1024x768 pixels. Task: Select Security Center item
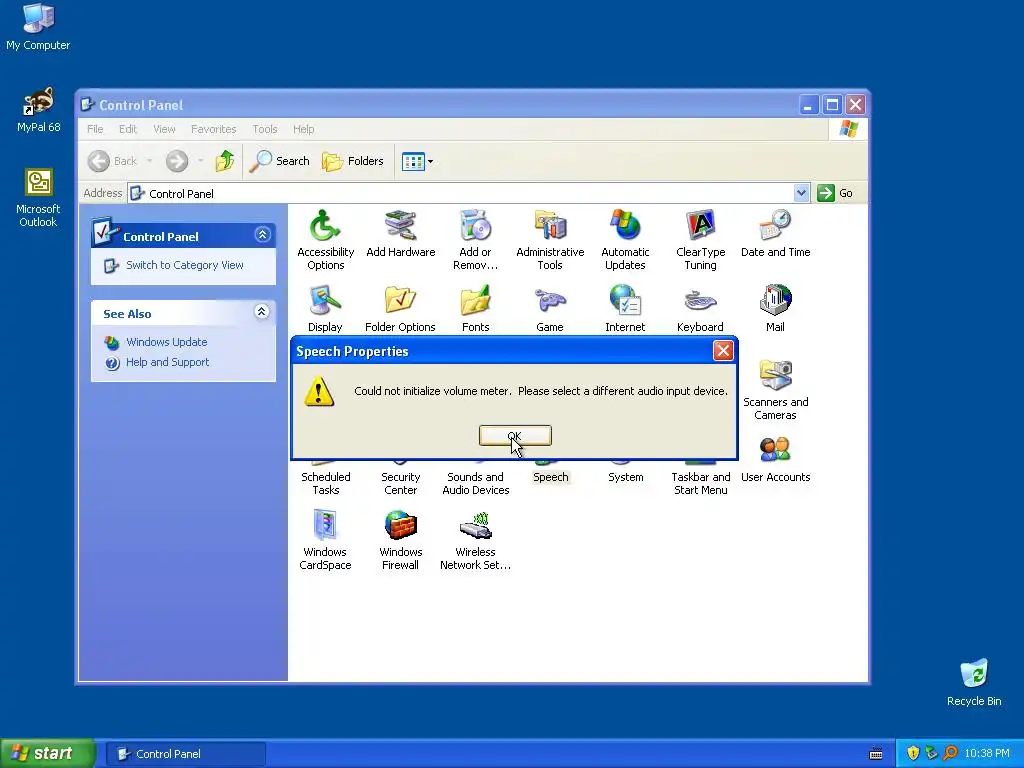click(x=400, y=483)
